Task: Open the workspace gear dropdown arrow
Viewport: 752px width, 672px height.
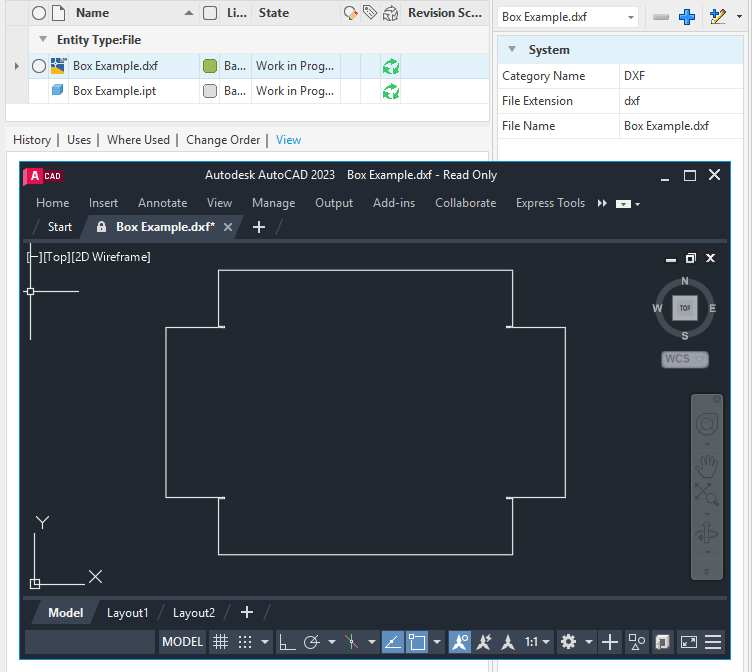Action: click(x=589, y=642)
